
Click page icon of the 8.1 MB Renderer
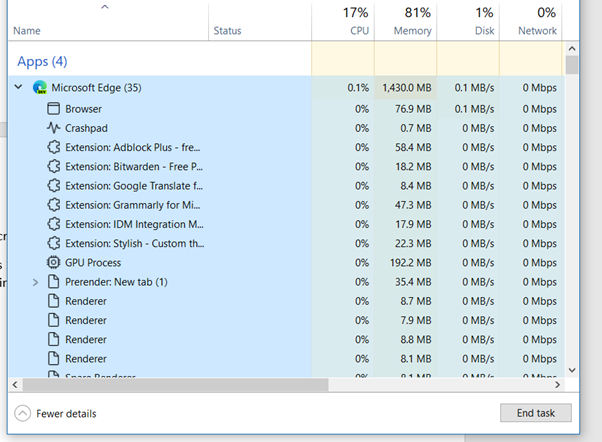click(53, 358)
